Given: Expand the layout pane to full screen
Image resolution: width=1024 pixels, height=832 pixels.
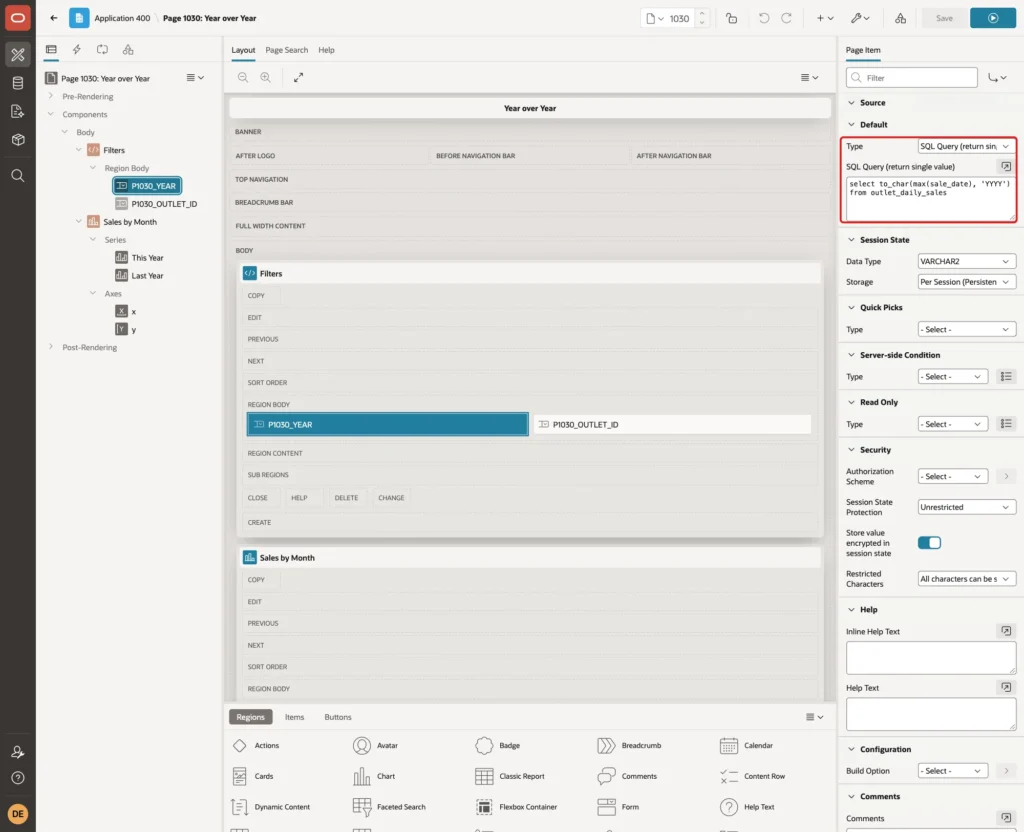Looking at the screenshot, I should coord(298,77).
